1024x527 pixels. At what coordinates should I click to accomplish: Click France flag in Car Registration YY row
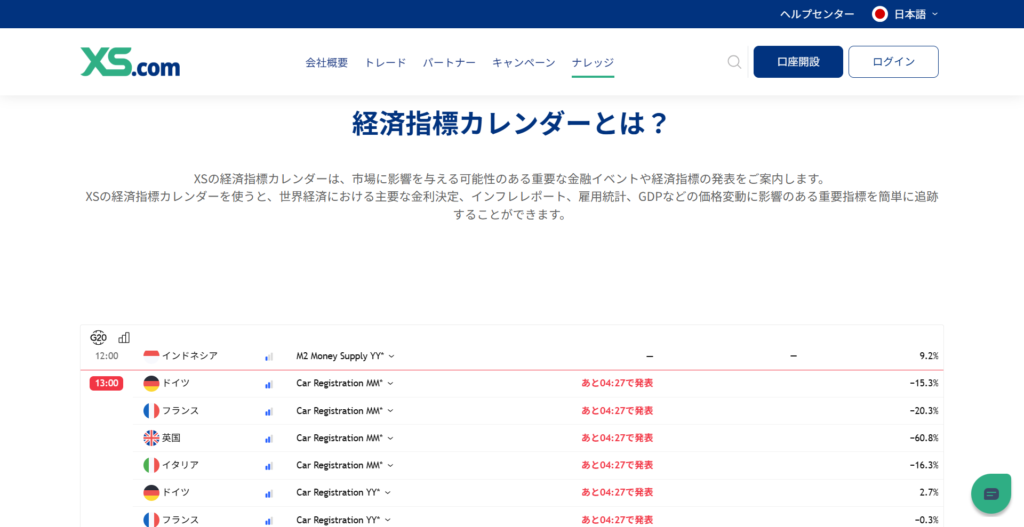point(151,520)
